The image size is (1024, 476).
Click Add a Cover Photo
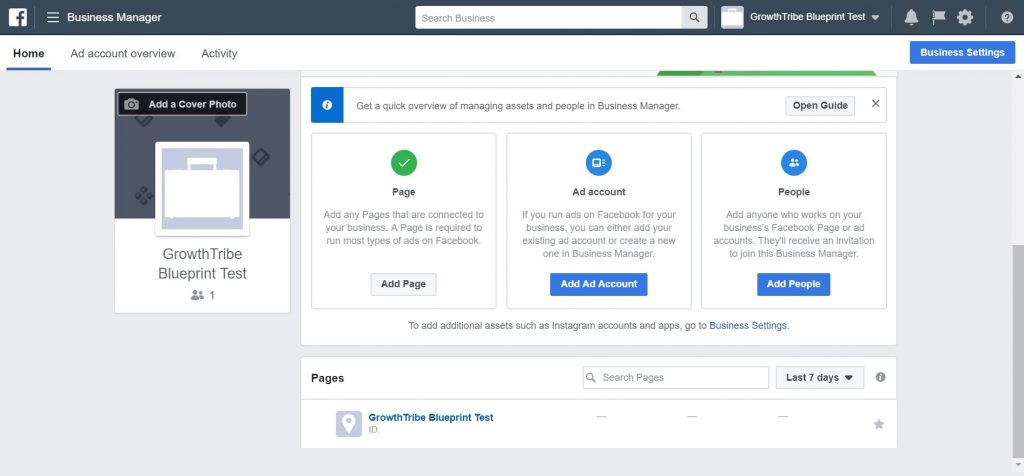point(182,104)
